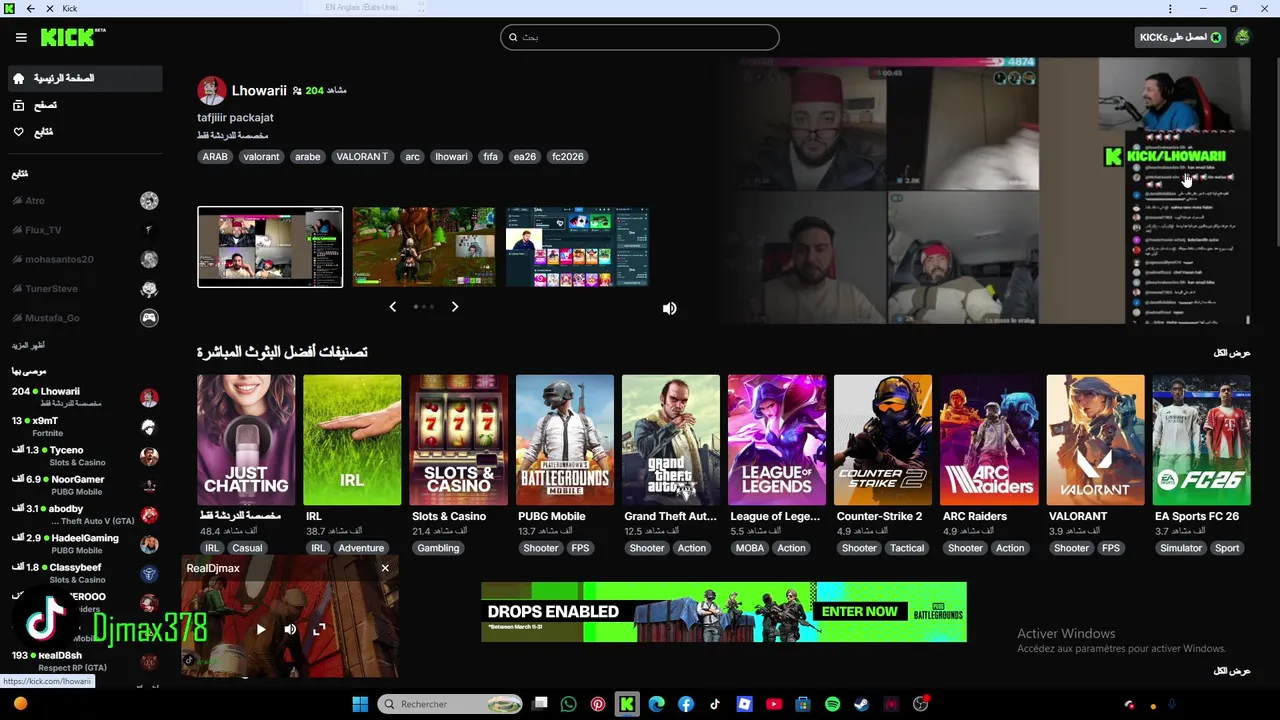This screenshot has height=720, width=1280.
Task: Select the lhowari tag
Action: [451, 157]
